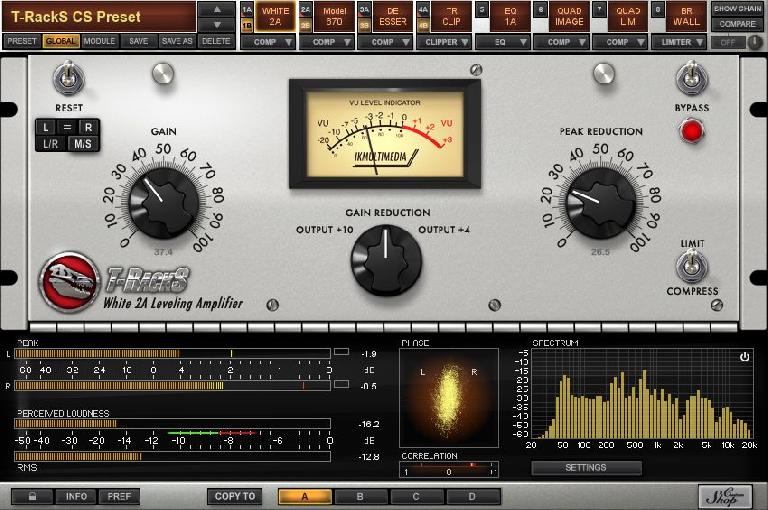The image size is (768, 510).
Task: Select the previous preset with up arrow
Action: 217,9
